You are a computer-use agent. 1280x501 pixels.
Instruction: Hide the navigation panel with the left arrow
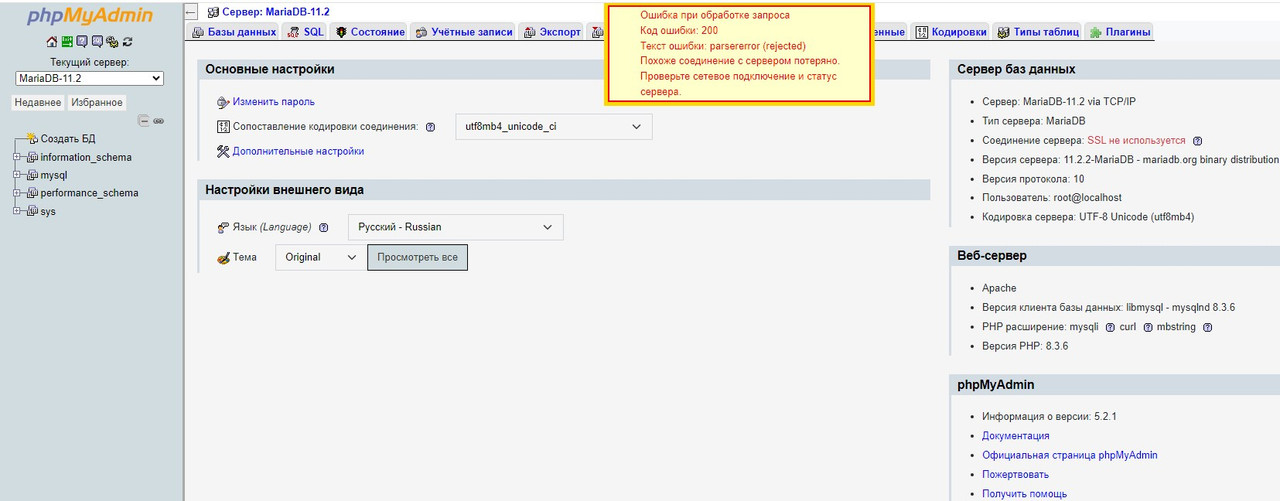click(192, 12)
